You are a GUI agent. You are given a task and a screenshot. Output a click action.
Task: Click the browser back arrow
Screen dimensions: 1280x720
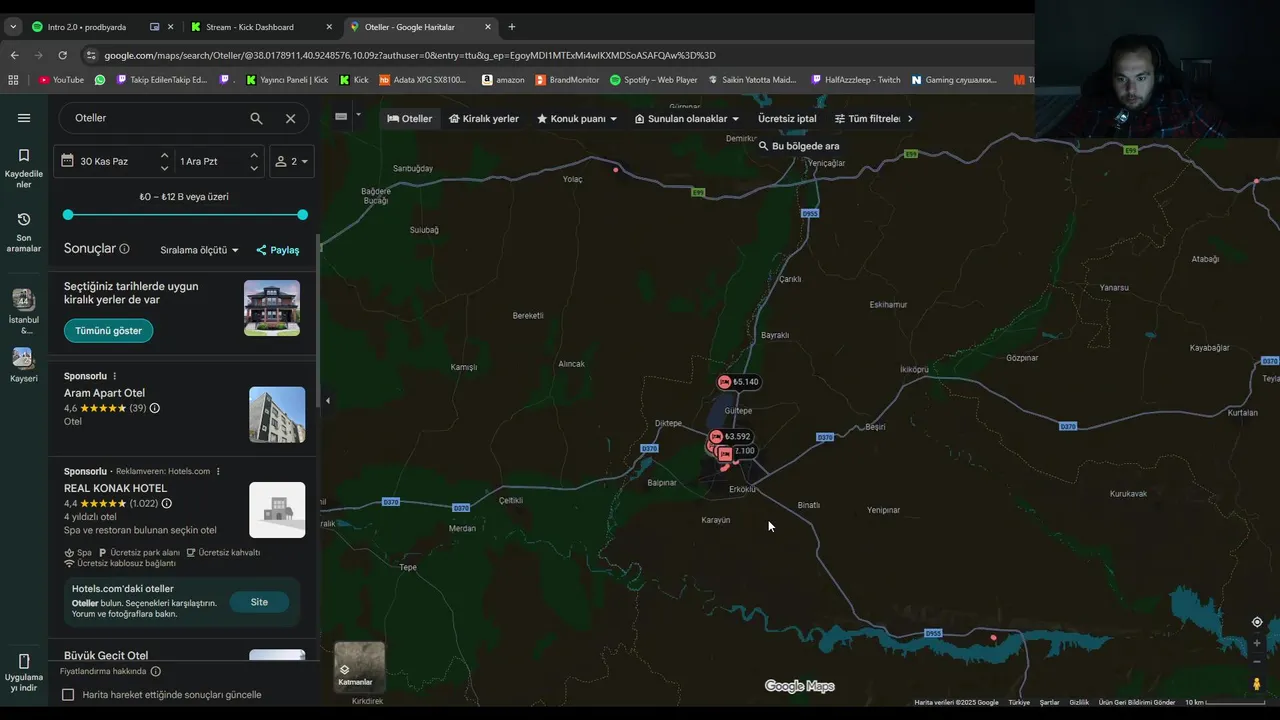tap(14, 55)
